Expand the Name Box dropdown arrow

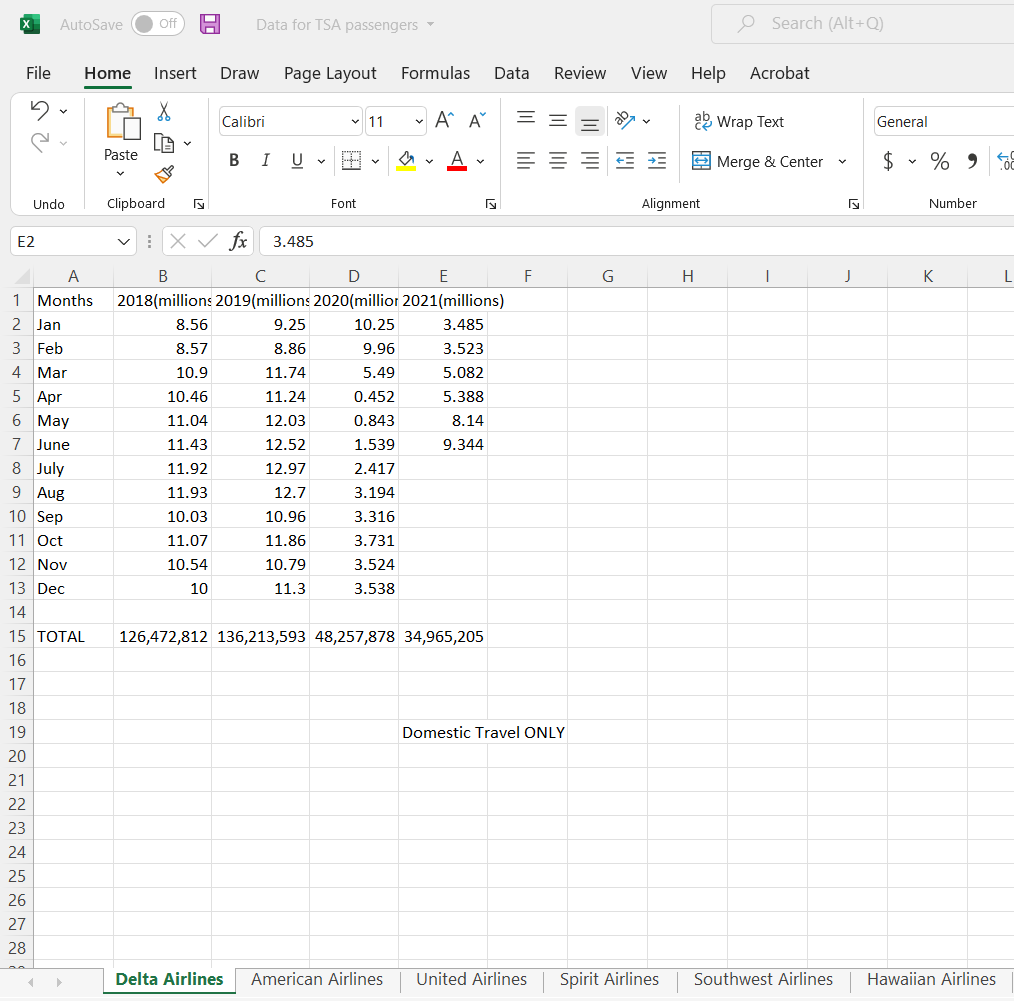[124, 241]
